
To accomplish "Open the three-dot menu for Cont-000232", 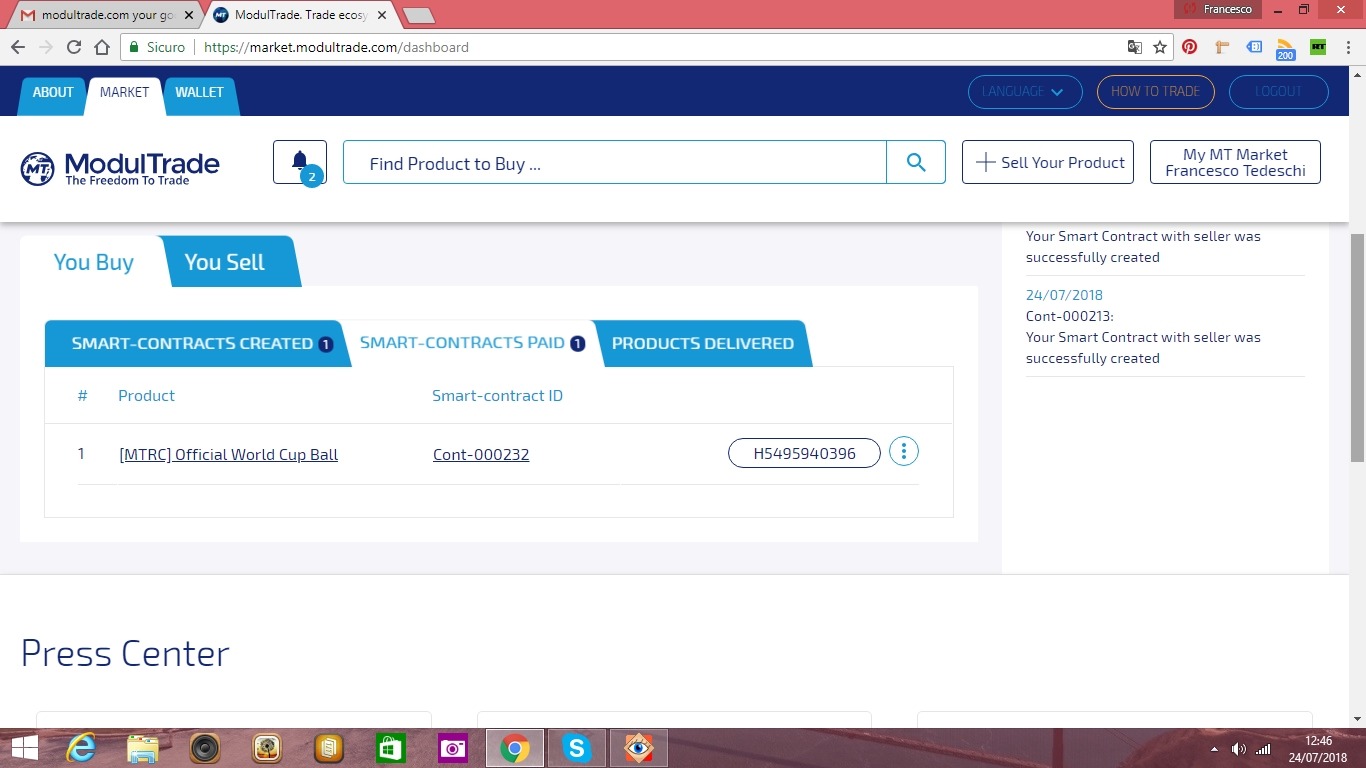I will [903, 452].
